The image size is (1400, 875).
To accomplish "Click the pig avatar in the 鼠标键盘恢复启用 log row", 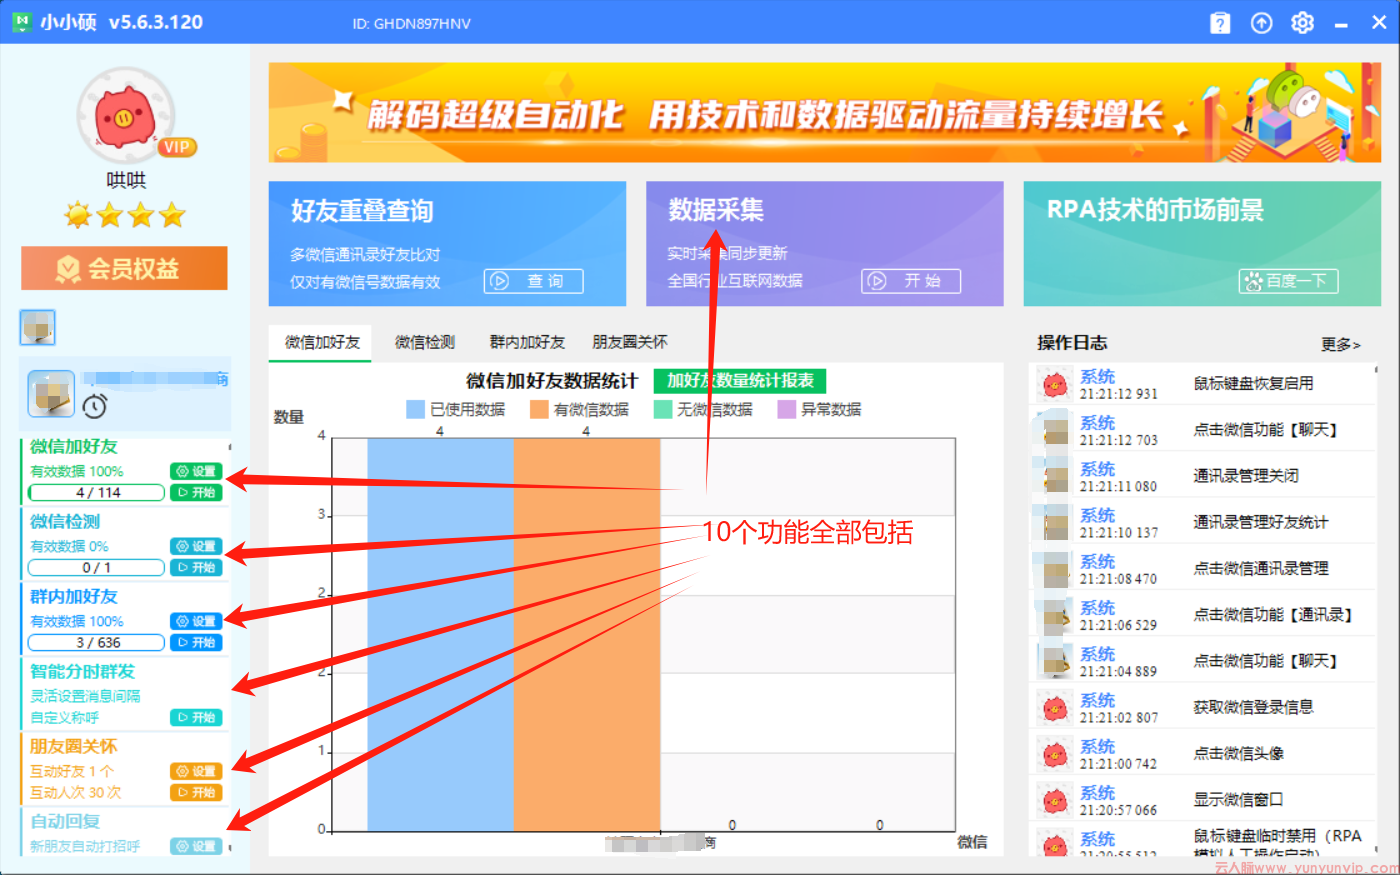I will pos(1054,384).
